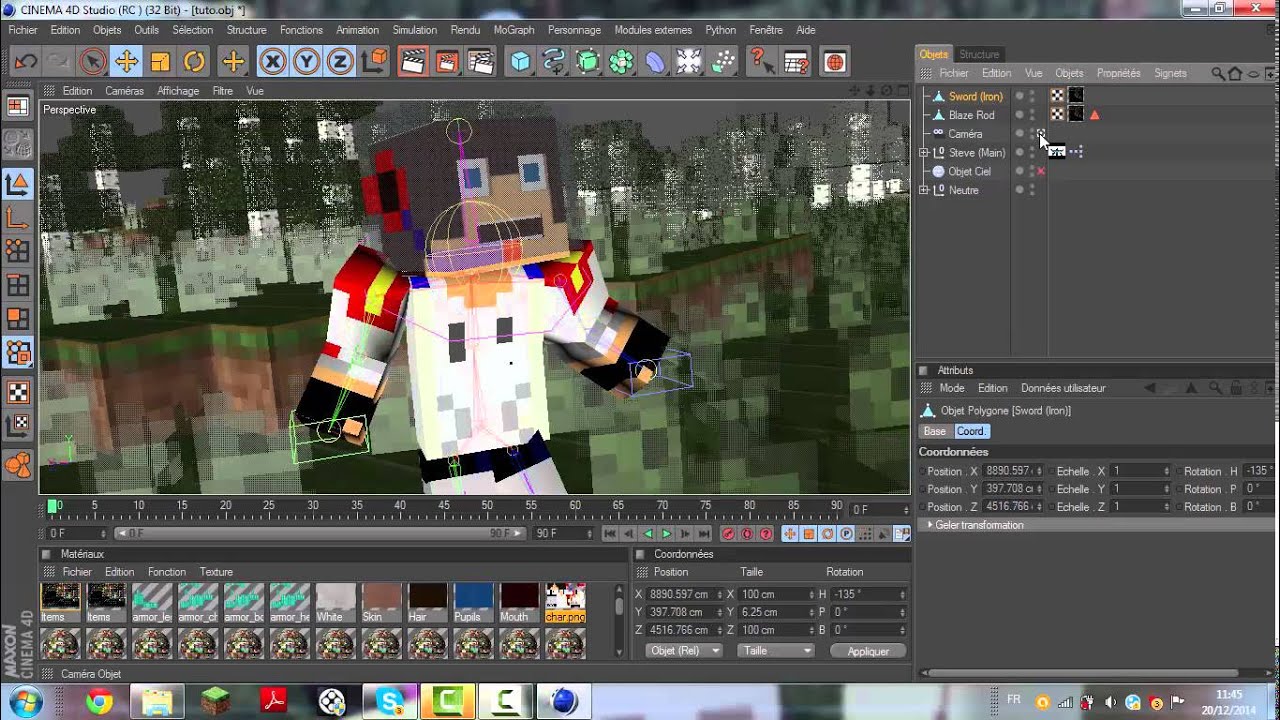Activate the Move tool
The height and width of the screenshot is (720, 1280).
126,62
